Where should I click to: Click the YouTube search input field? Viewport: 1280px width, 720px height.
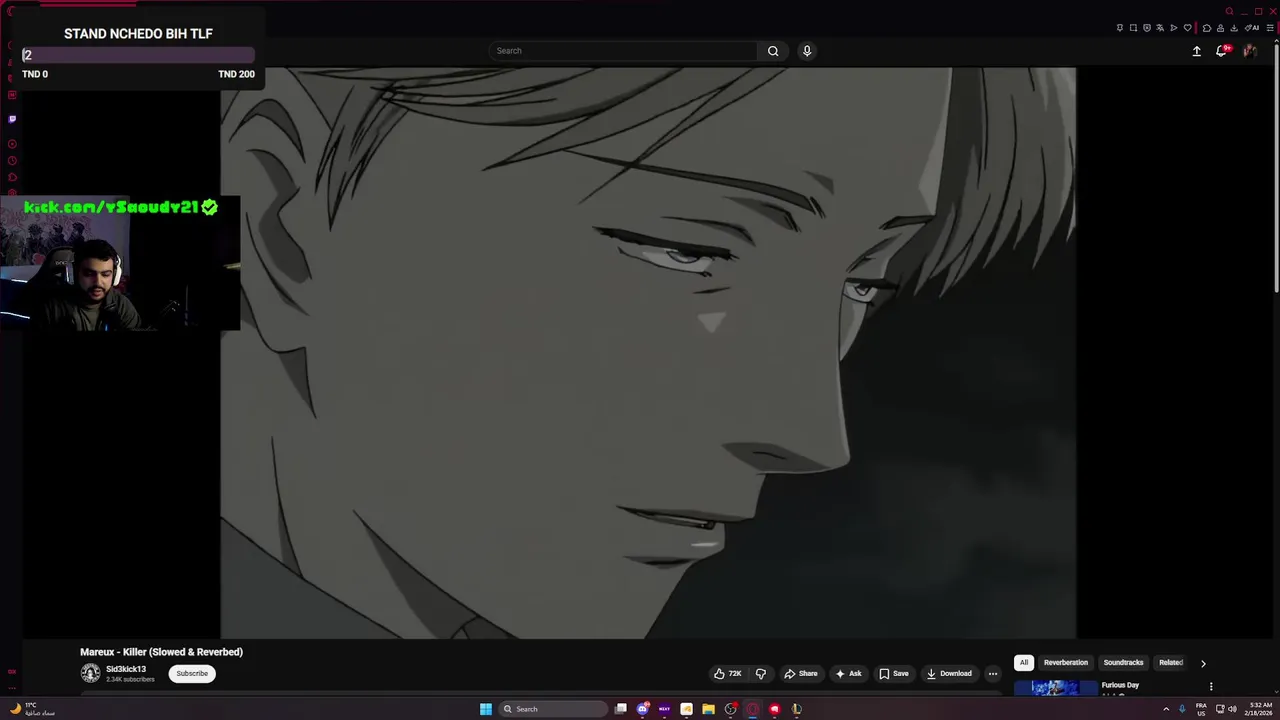coord(625,51)
